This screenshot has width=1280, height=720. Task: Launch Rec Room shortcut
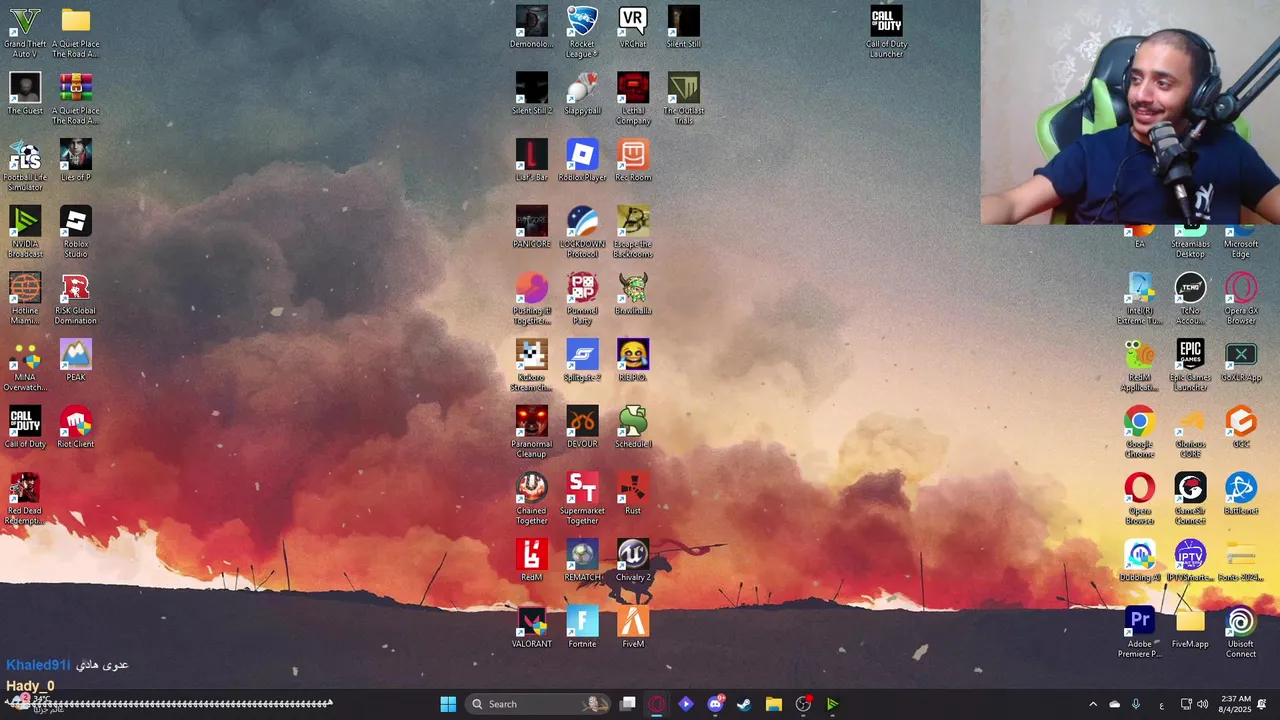point(633,160)
